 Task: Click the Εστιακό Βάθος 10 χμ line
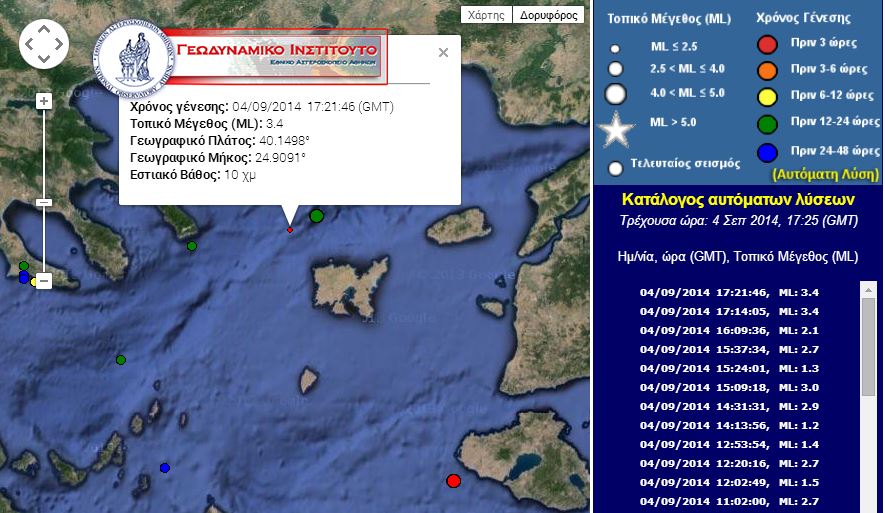point(193,174)
